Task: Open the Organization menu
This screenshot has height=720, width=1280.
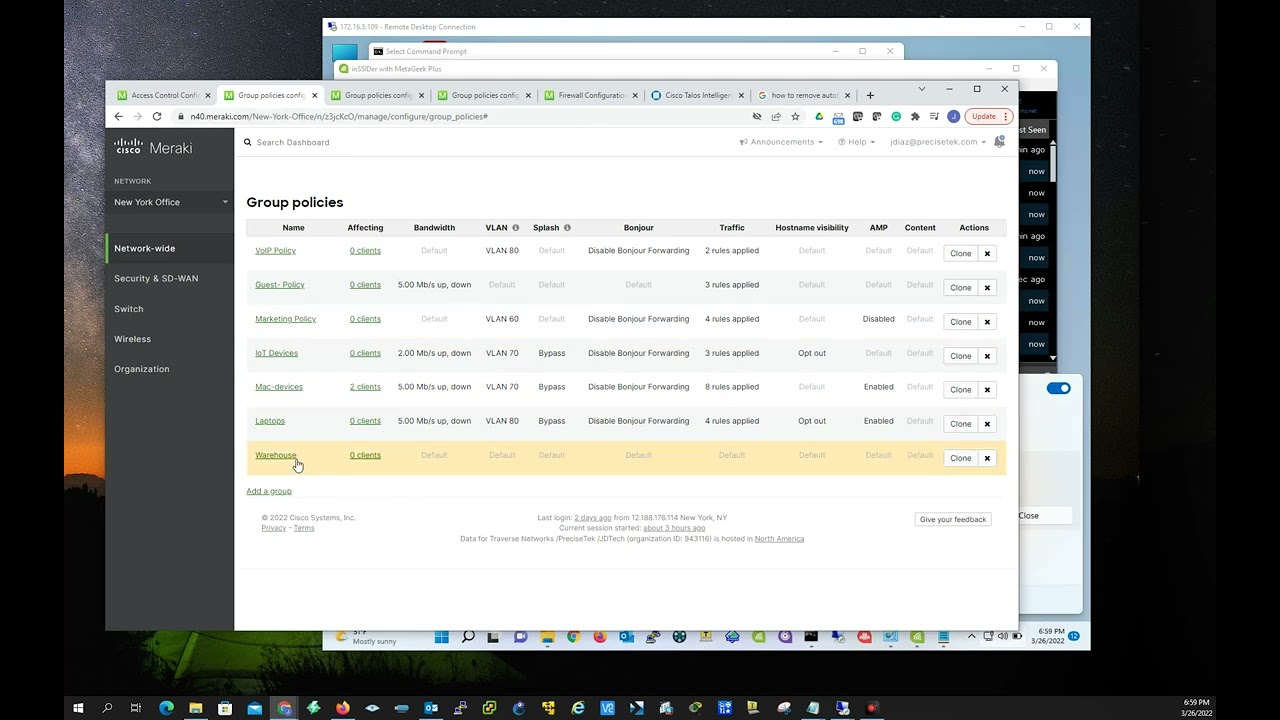Action: click(141, 369)
